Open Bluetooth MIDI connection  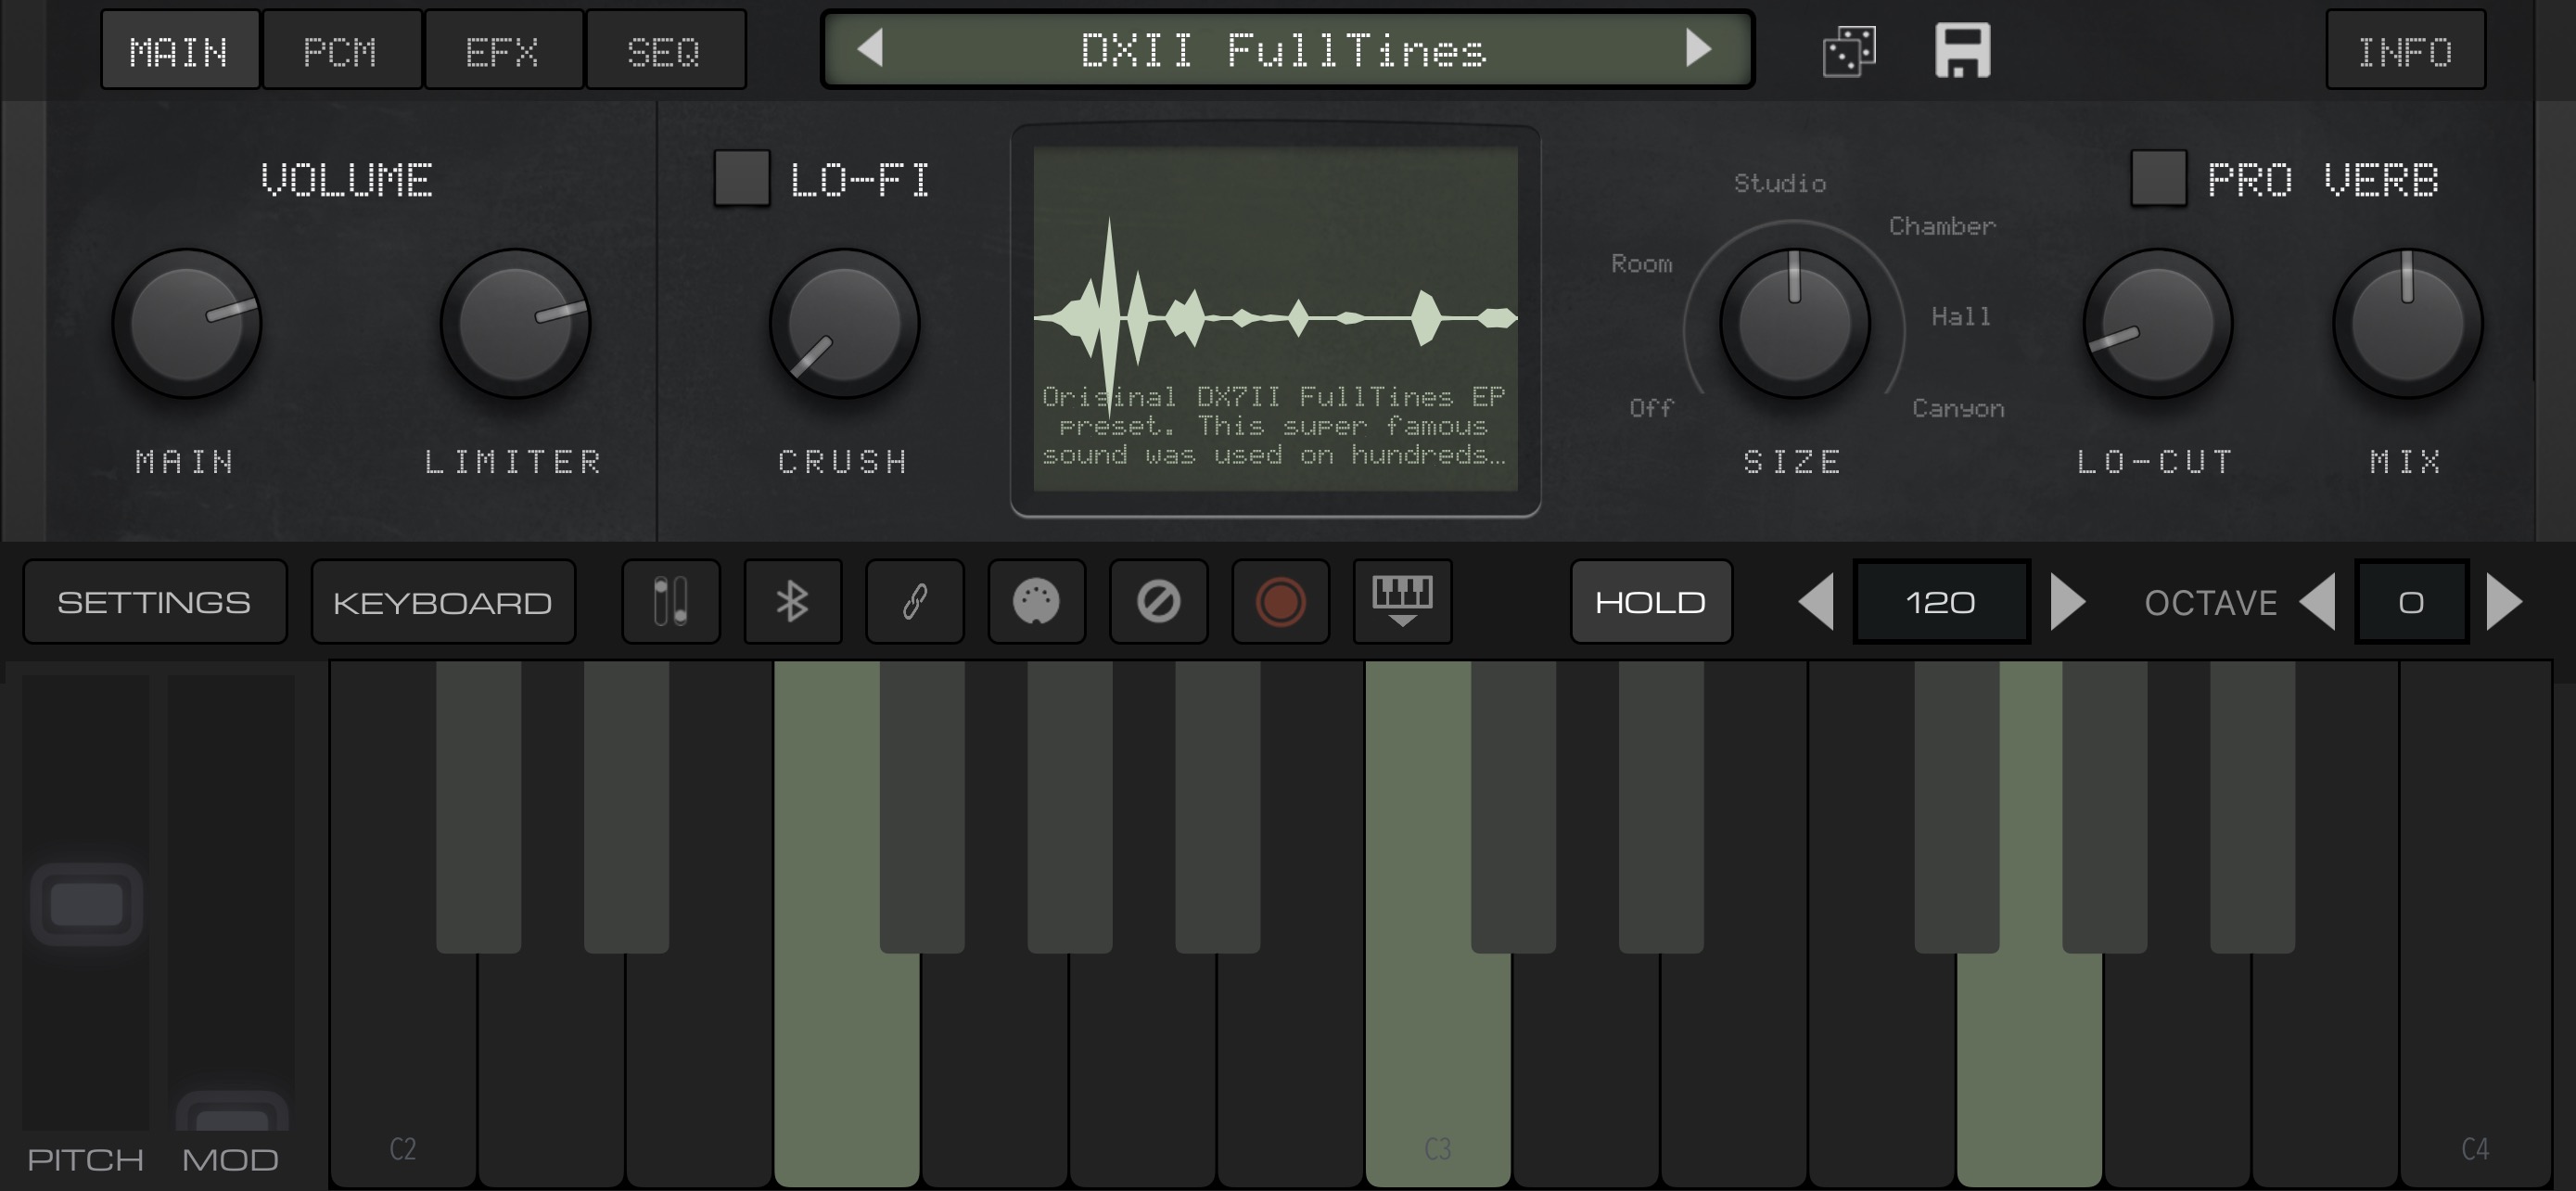point(792,602)
